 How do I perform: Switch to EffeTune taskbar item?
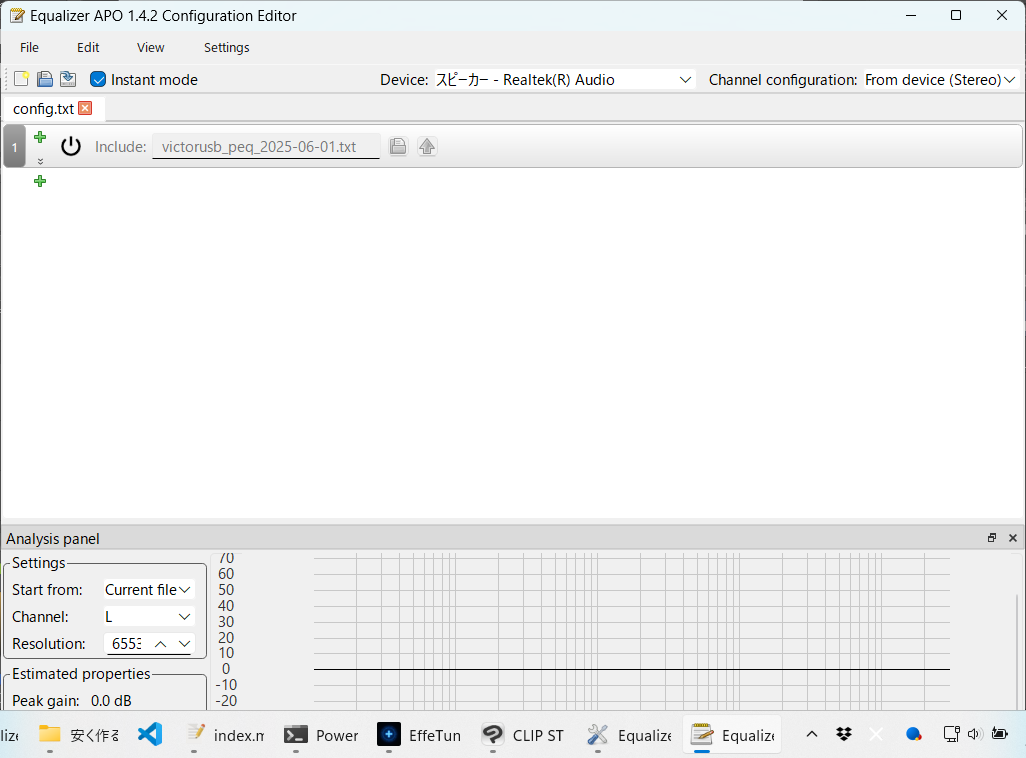coord(419,734)
